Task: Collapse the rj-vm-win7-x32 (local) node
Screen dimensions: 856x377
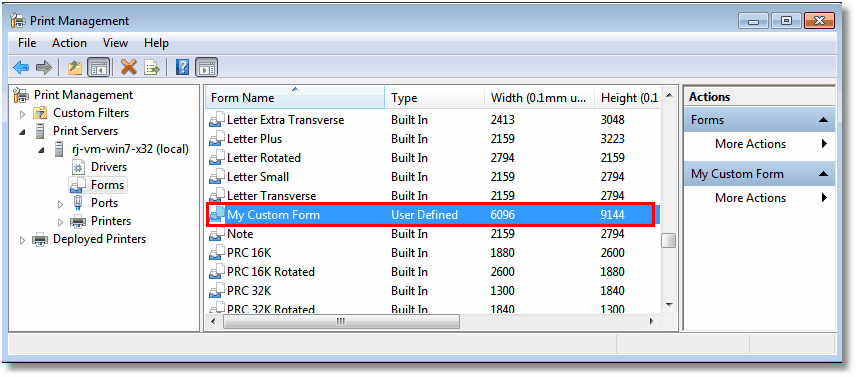Action: pyautogui.click(x=42, y=149)
